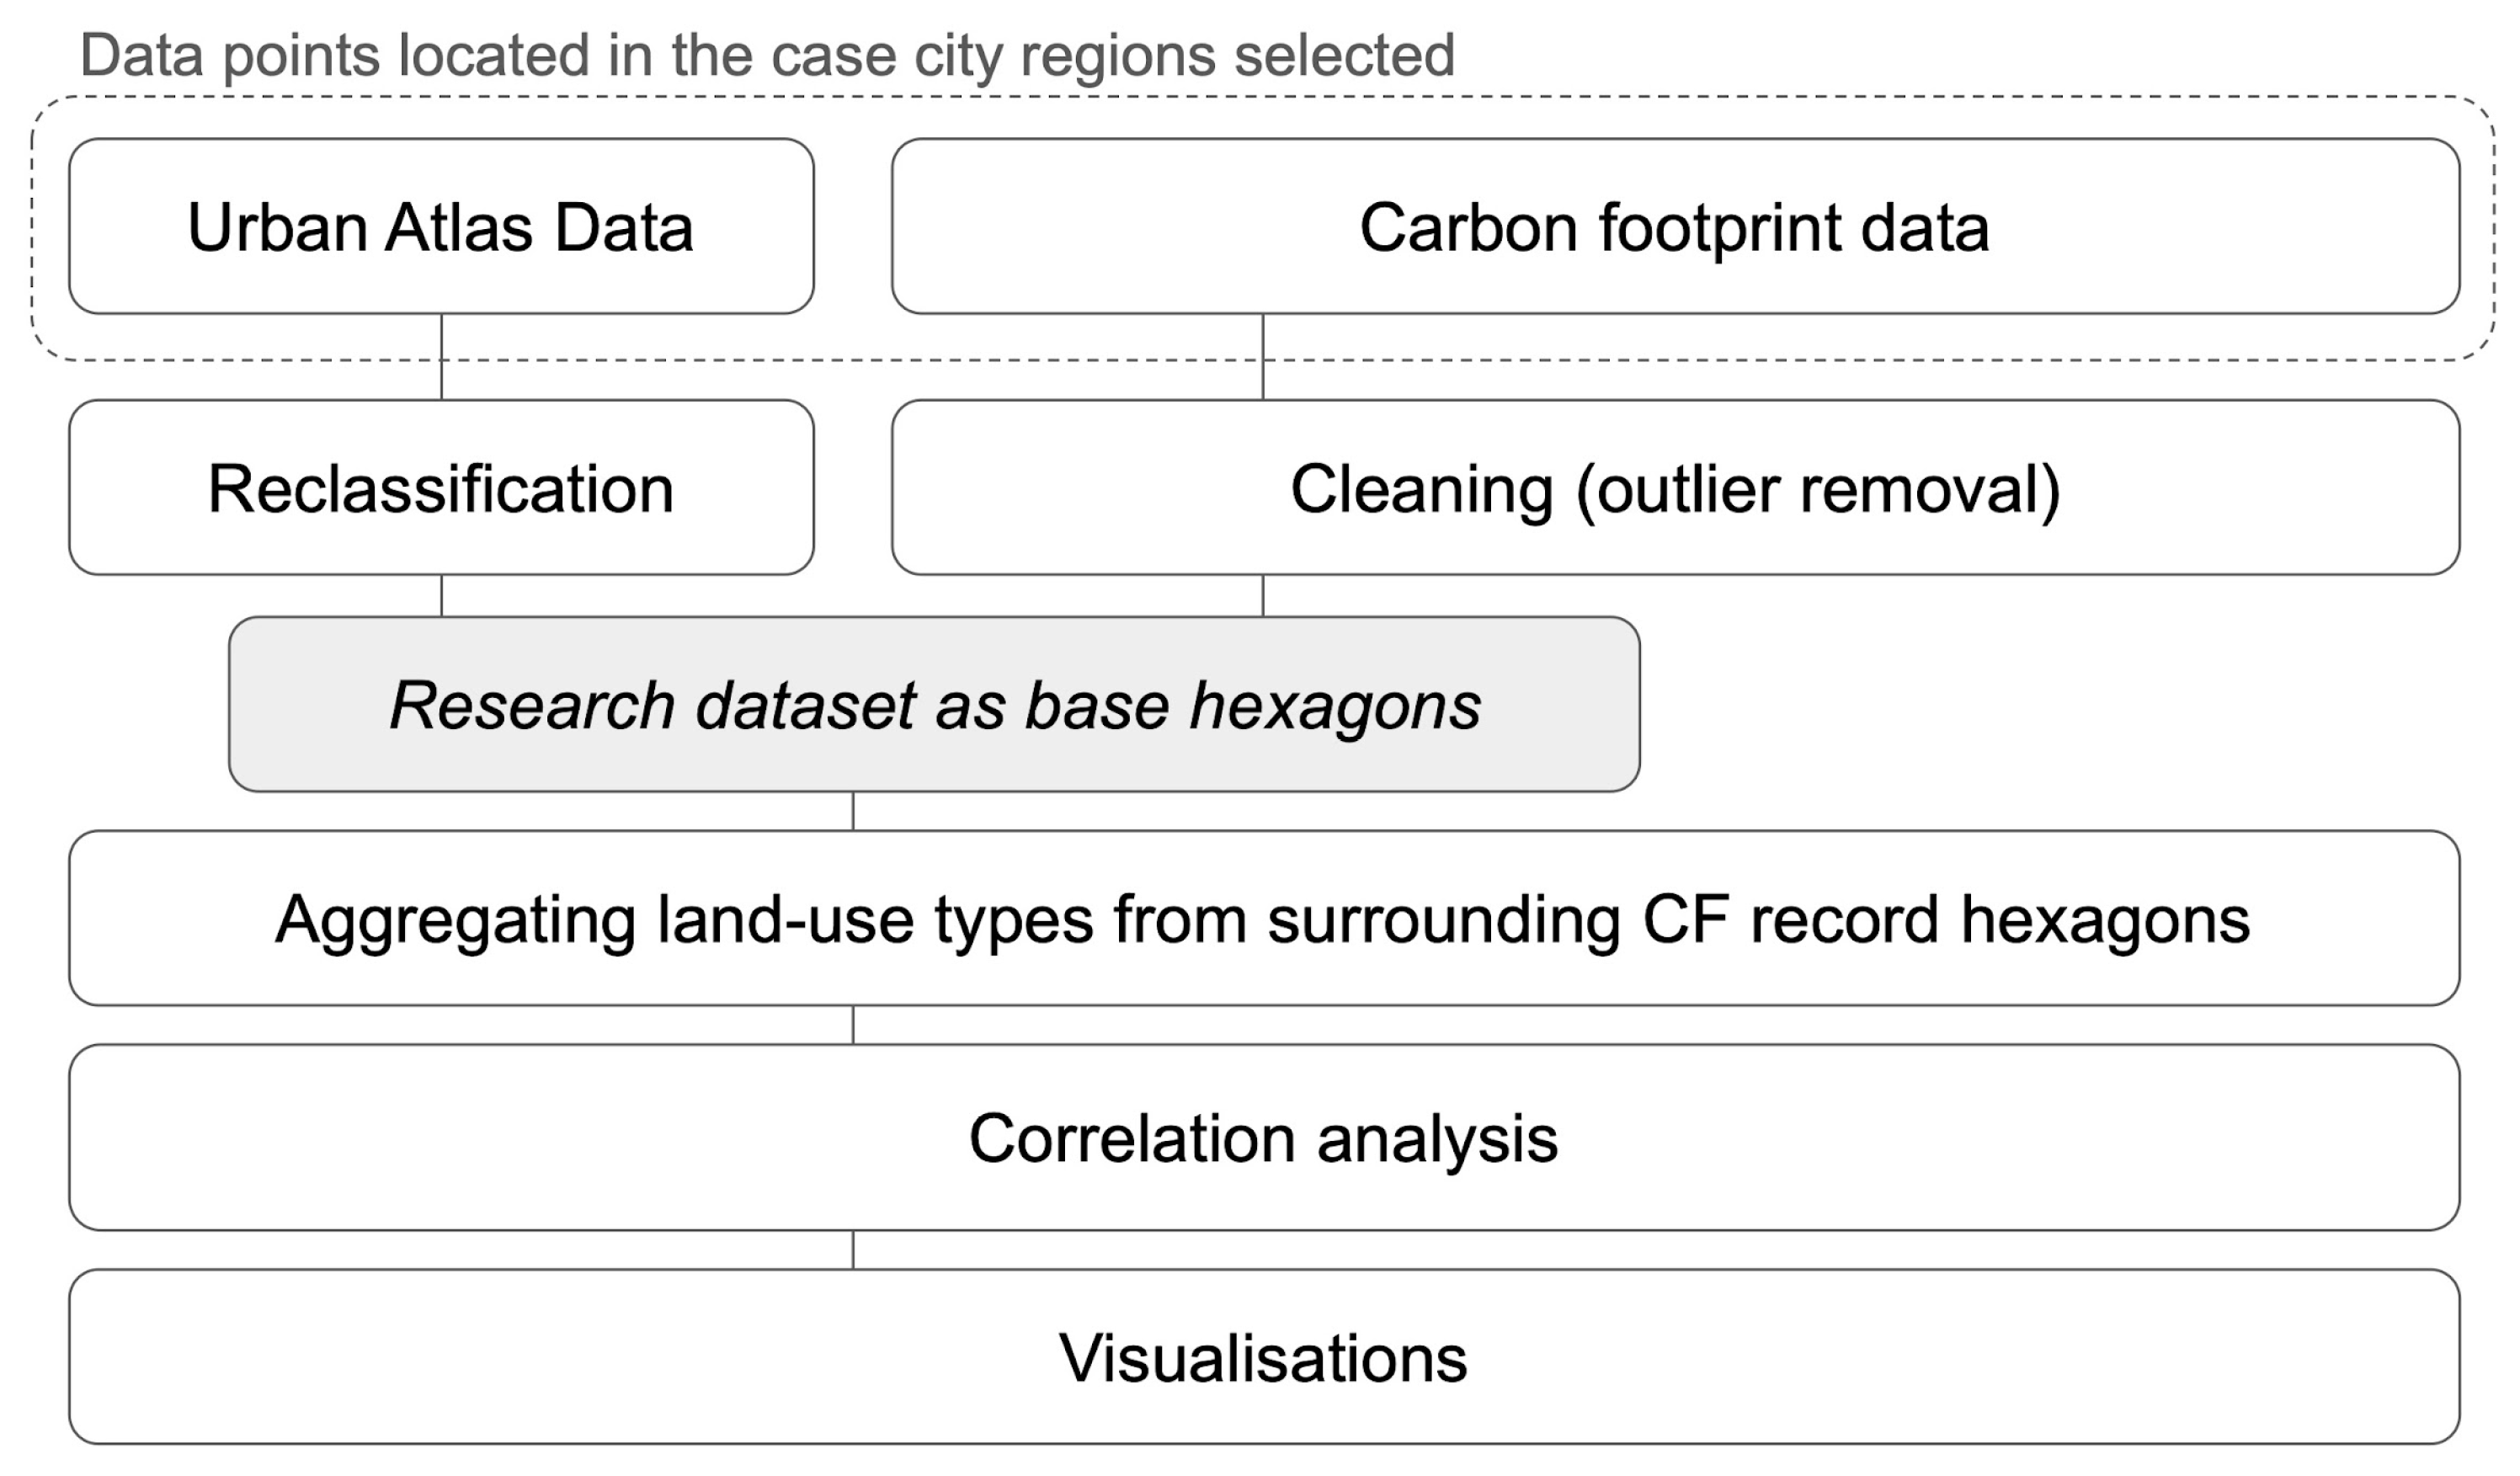Select the Carbon footprint data box
Screen dimensions: 2520x1476
click(x=1674, y=227)
